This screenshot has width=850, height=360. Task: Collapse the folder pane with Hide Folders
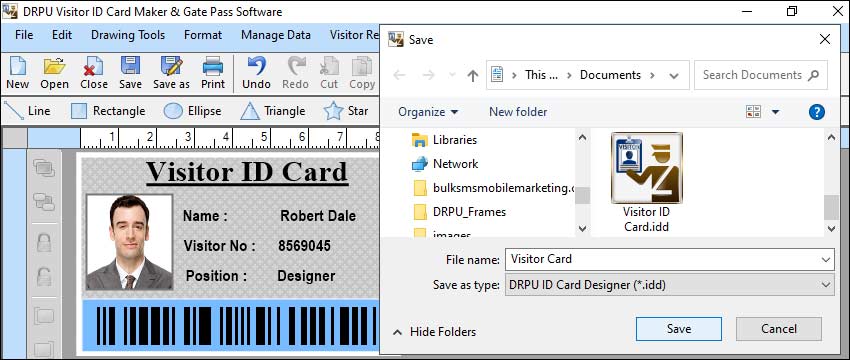point(435,332)
